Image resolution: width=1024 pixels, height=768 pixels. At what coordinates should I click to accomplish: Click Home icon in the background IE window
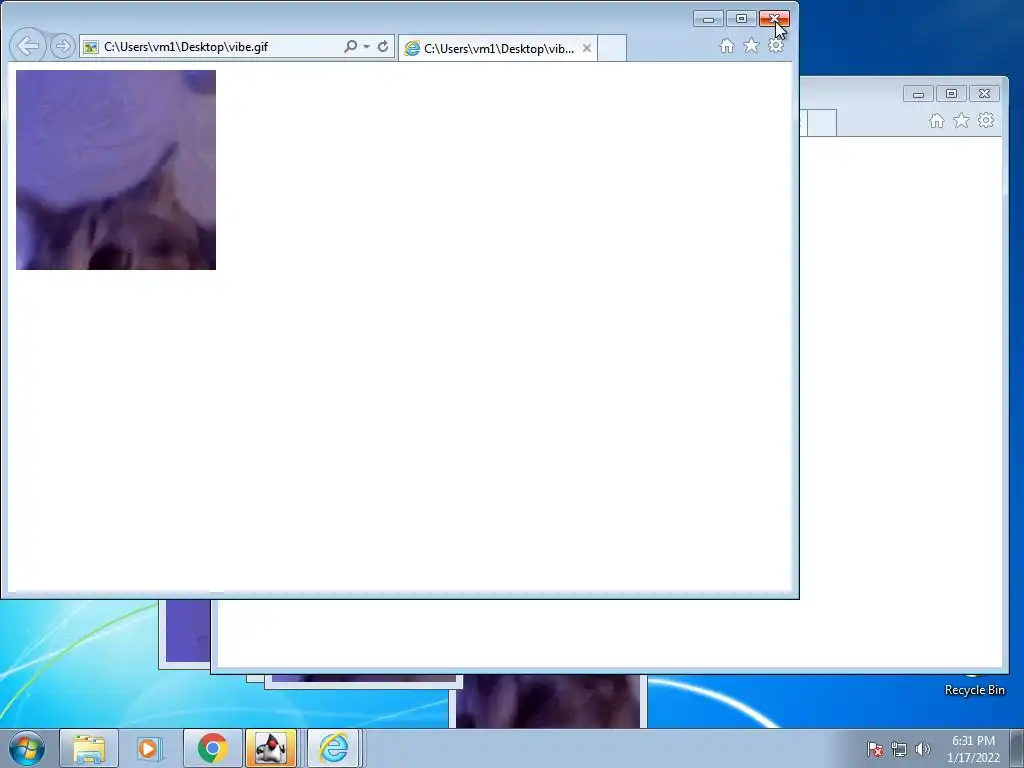tap(936, 120)
